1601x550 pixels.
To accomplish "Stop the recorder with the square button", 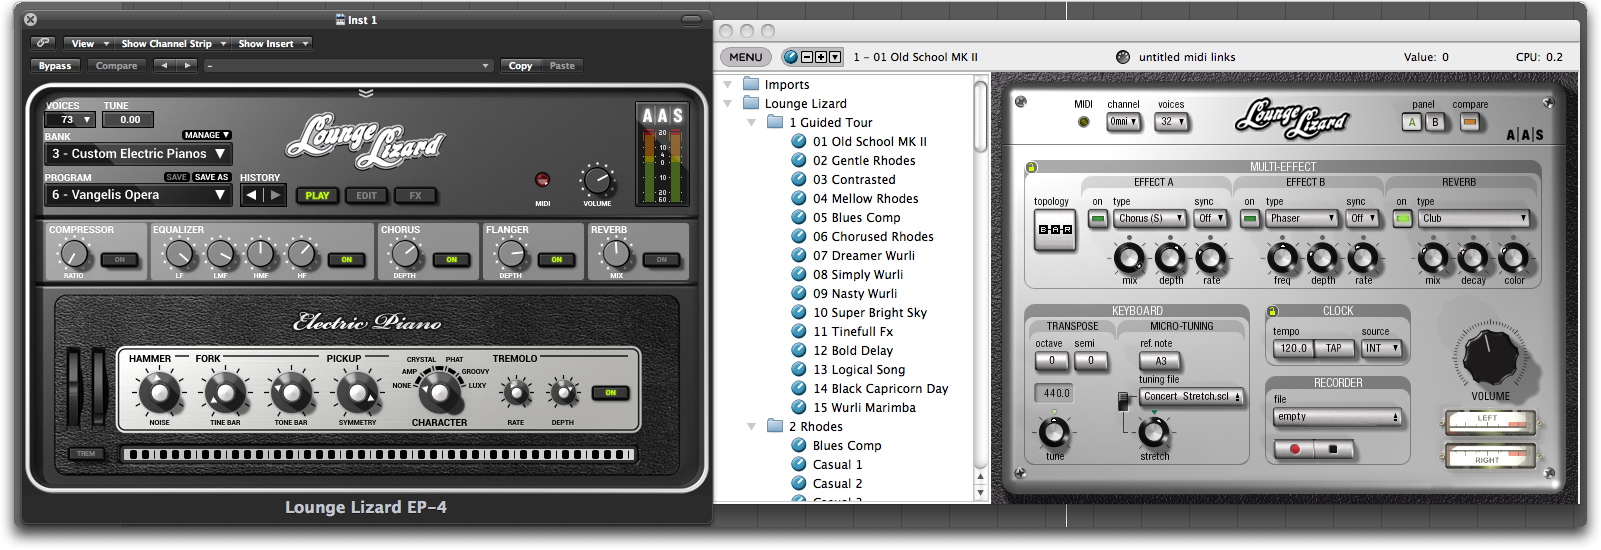I will click(1333, 449).
